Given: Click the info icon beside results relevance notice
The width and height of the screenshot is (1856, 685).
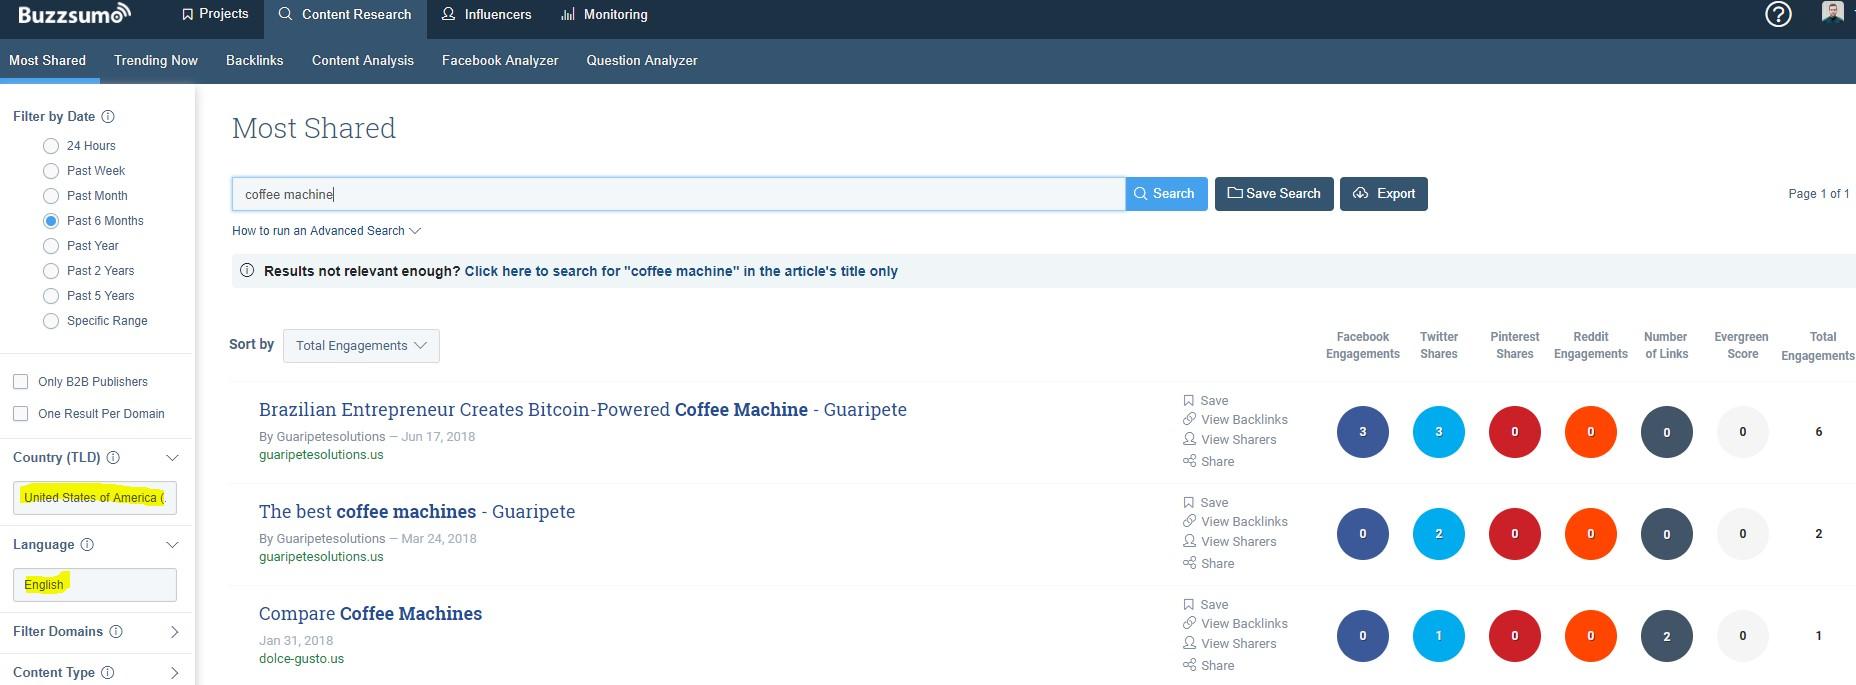Looking at the screenshot, I should tap(247, 271).
